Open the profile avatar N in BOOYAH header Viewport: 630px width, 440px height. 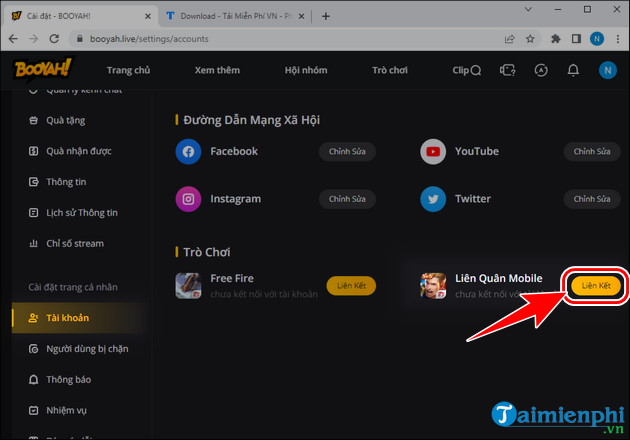point(608,70)
